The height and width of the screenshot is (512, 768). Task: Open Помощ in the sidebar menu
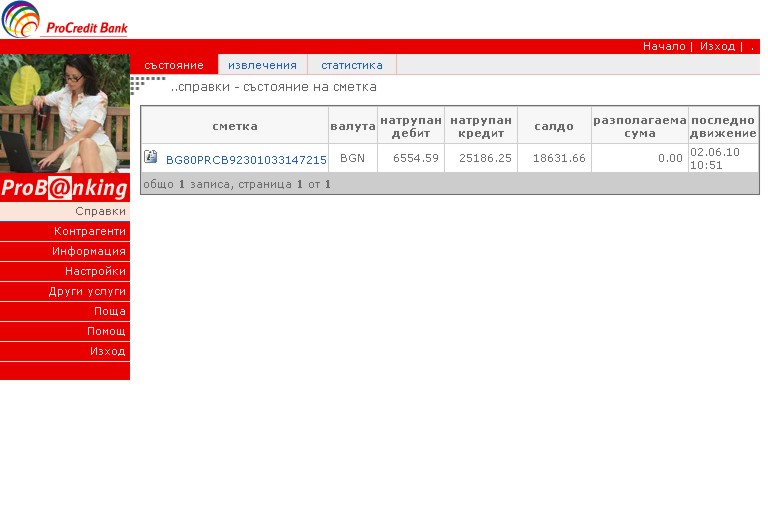(x=65, y=332)
